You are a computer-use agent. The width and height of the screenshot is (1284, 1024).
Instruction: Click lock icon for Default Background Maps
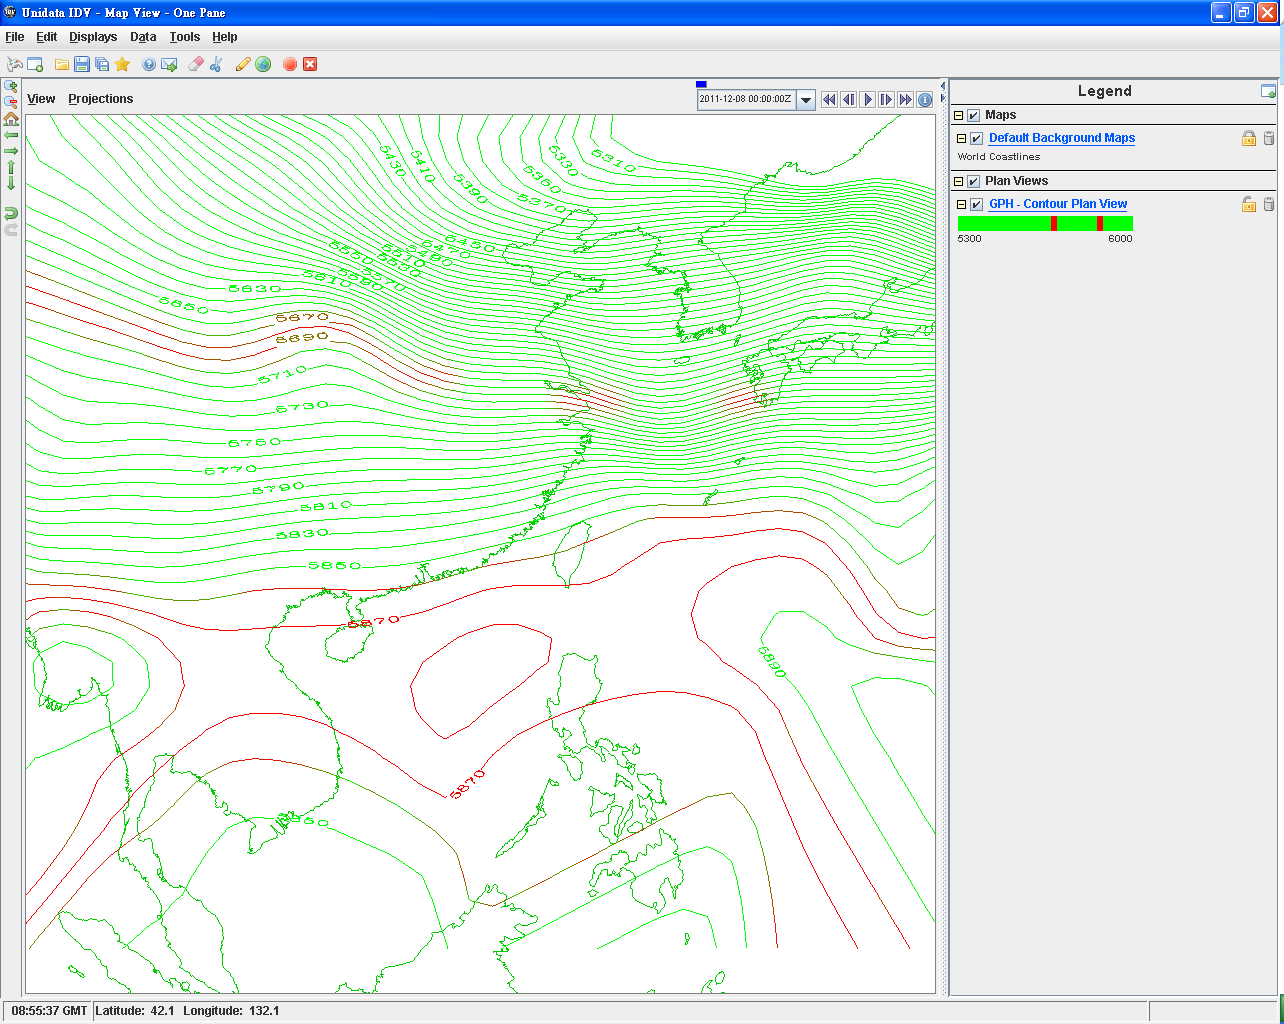click(x=1248, y=138)
